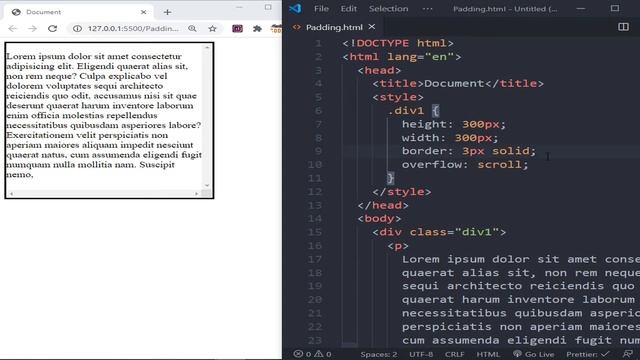The image size is (640, 360).
Task: Click the <html lang="en"> line
Action: pos(402,57)
